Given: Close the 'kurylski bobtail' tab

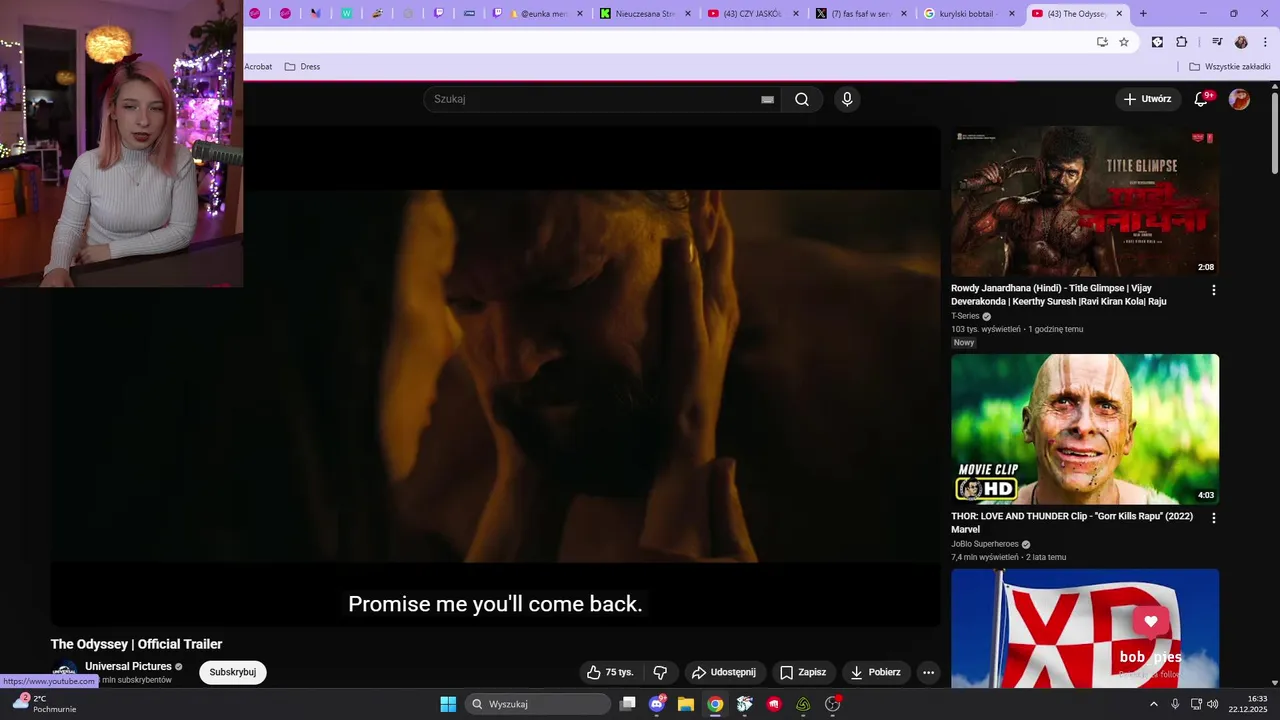Looking at the screenshot, I should click(1011, 14).
